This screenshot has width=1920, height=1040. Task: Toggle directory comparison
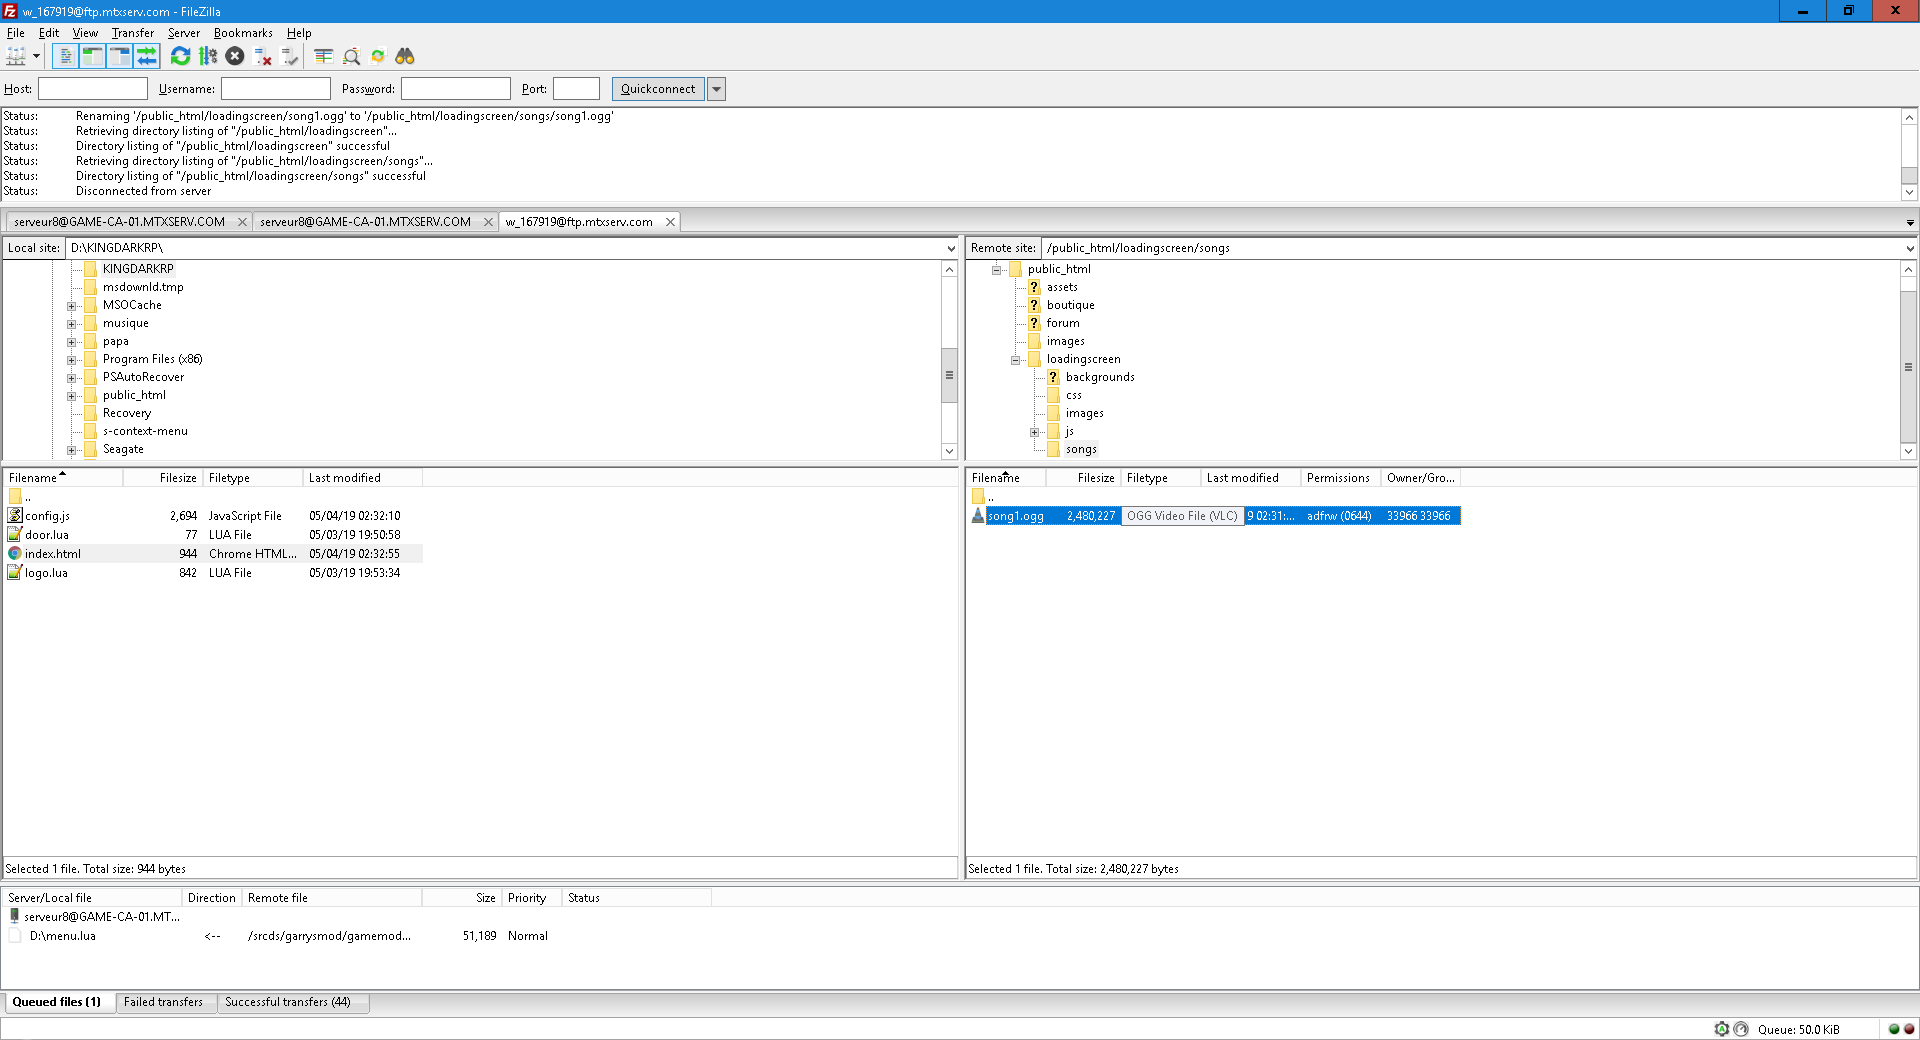(x=351, y=56)
